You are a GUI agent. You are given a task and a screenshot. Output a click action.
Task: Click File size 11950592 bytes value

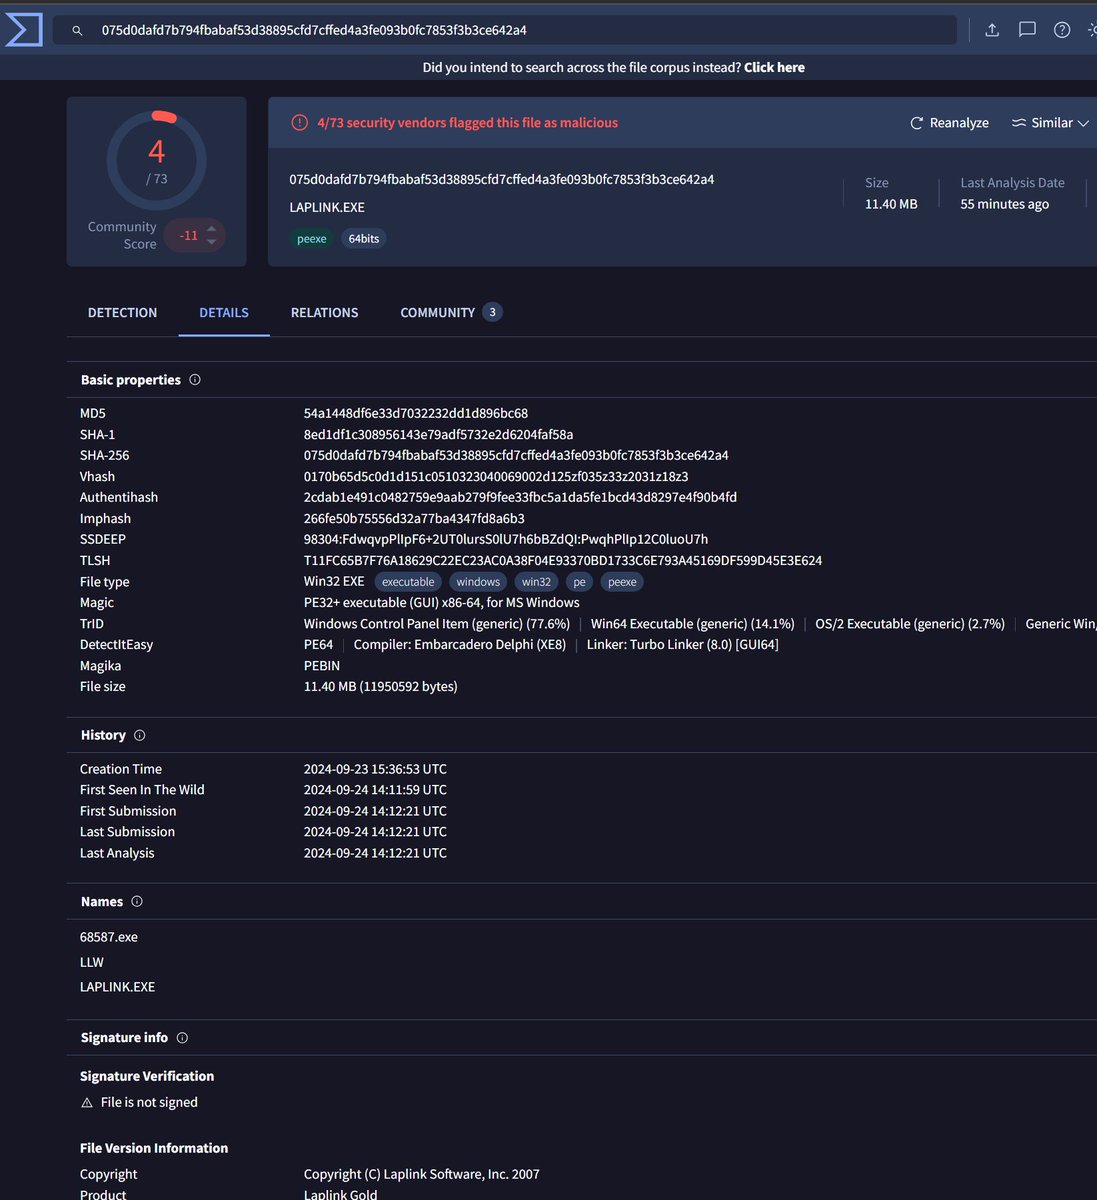[x=381, y=687]
